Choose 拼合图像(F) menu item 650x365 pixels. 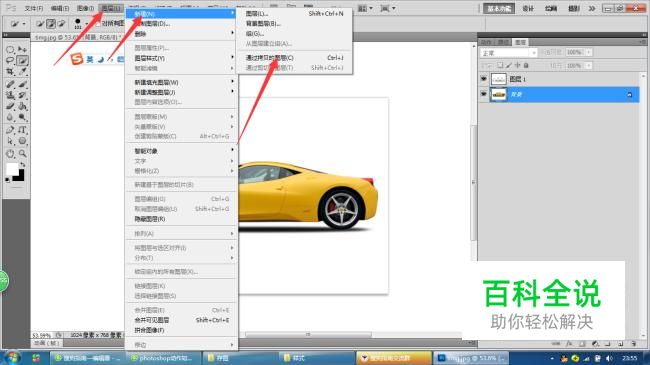point(182,330)
